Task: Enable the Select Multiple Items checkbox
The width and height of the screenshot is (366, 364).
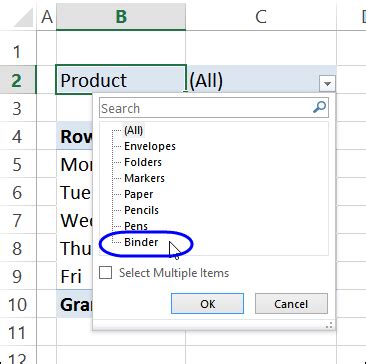Action: pos(106,273)
